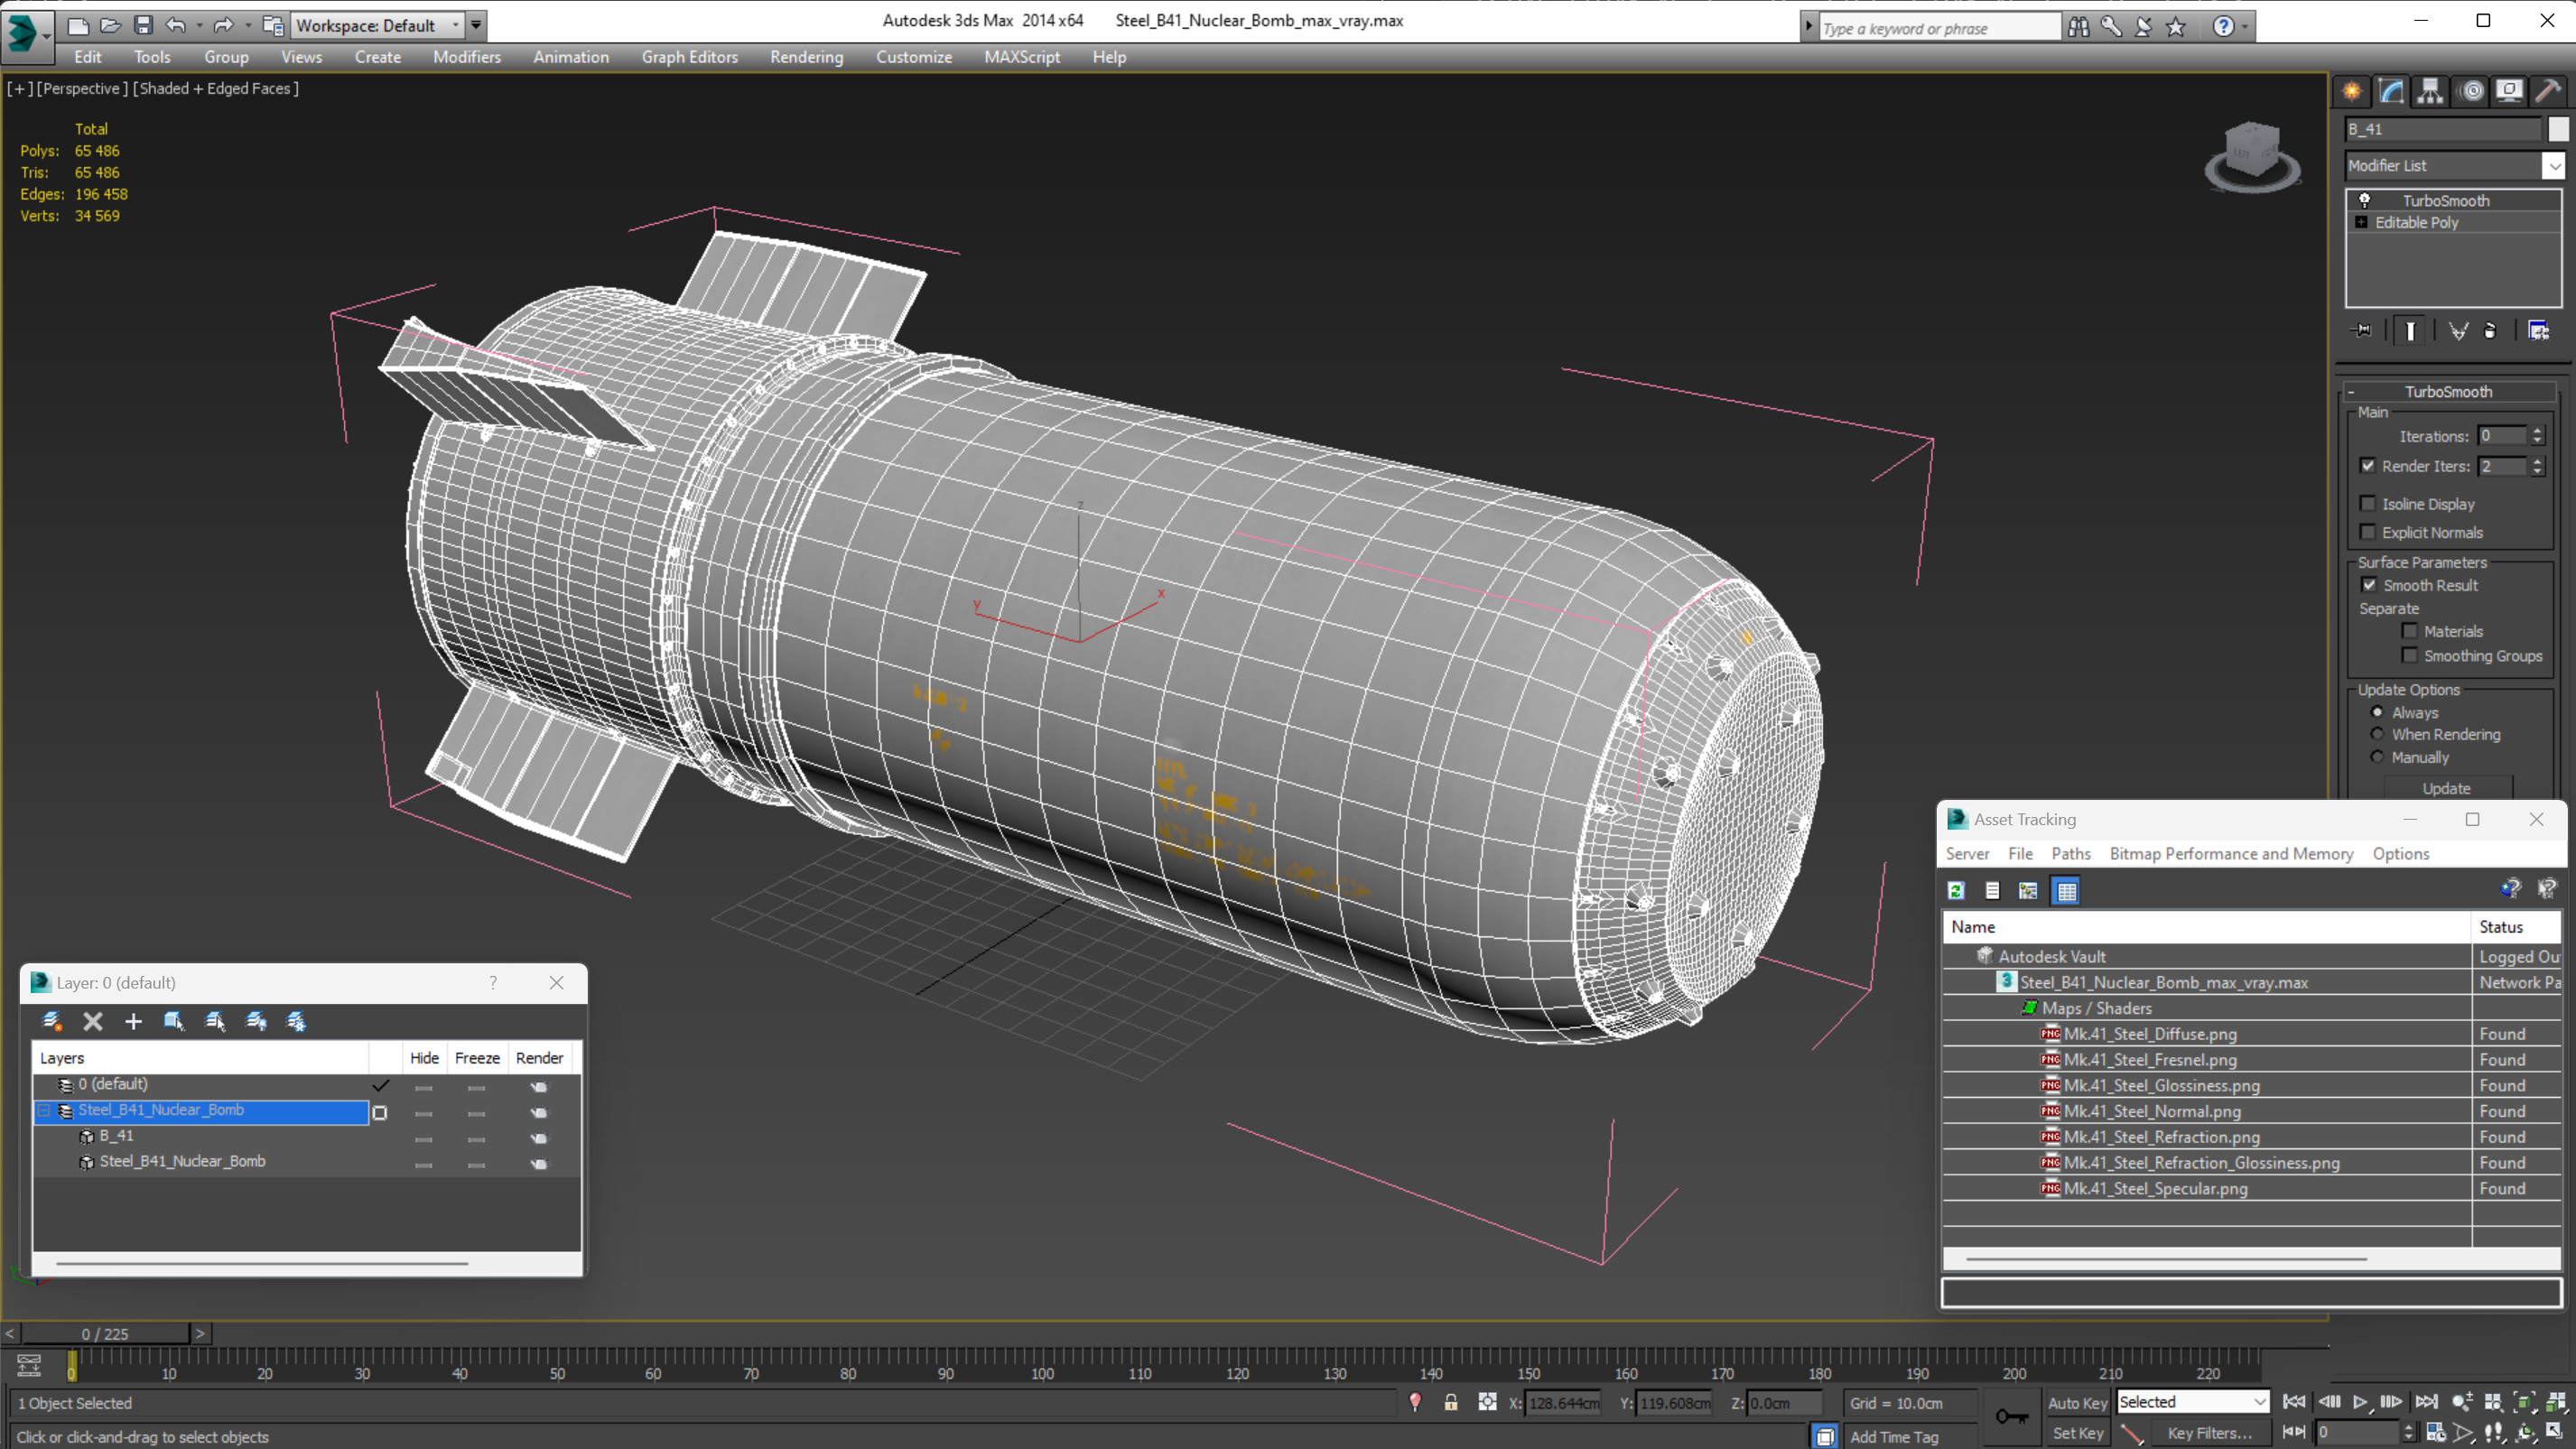Open the Modifiers menu
This screenshot has height=1449, width=2576.
coord(466,57)
